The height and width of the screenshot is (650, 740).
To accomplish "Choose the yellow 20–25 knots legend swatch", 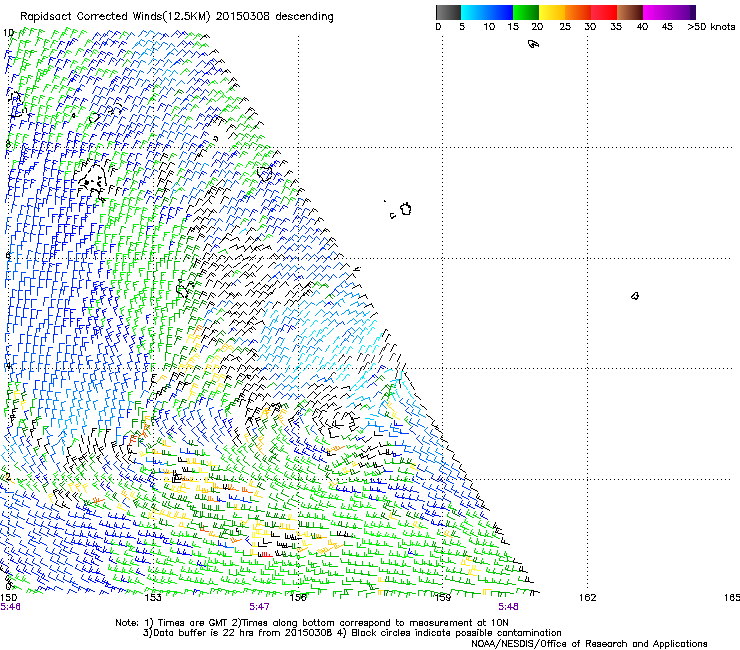I will pyautogui.click(x=552, y=12).
